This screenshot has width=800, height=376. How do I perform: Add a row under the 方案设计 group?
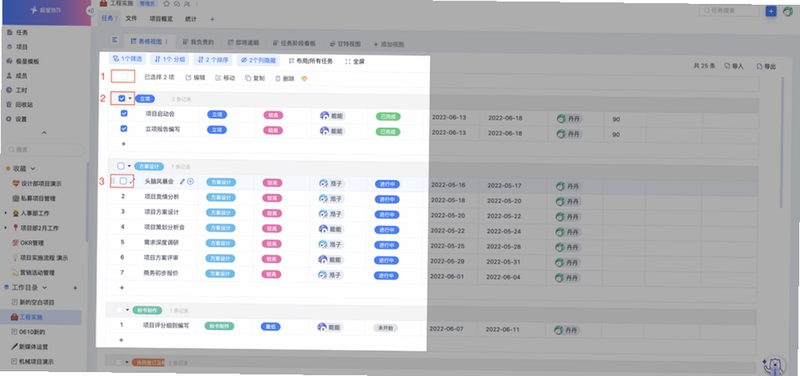tap(121, 287)
